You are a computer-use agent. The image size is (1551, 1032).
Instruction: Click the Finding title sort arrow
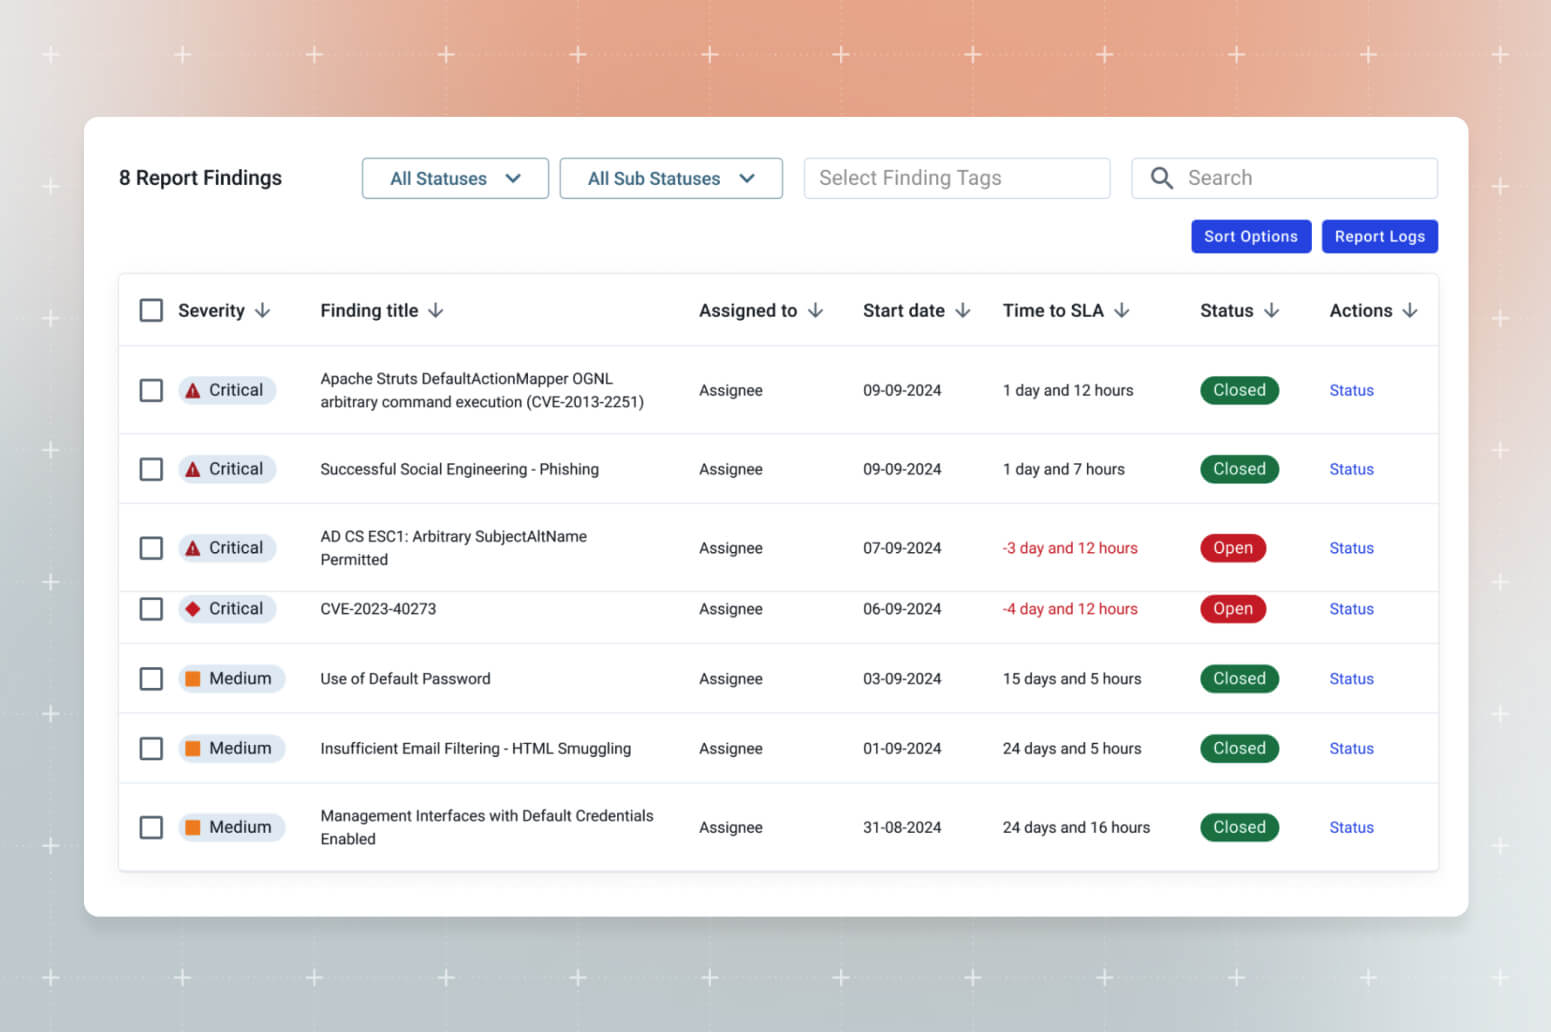pos(436,311)
